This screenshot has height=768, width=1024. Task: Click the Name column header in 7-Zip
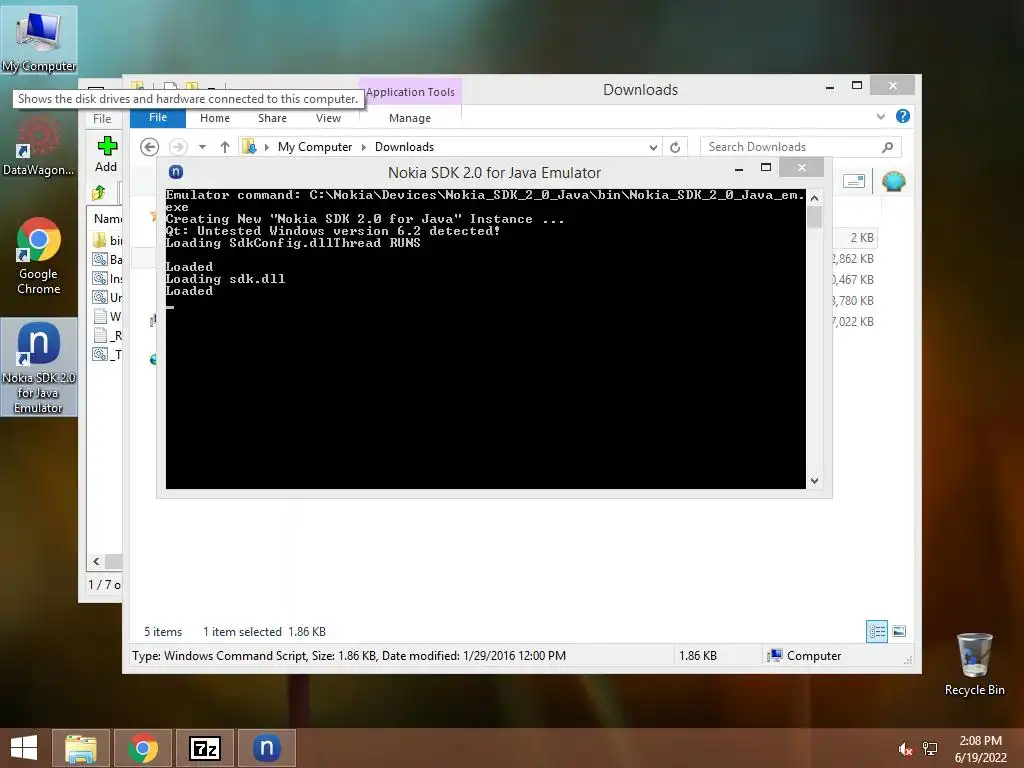(x=107, y=219)
